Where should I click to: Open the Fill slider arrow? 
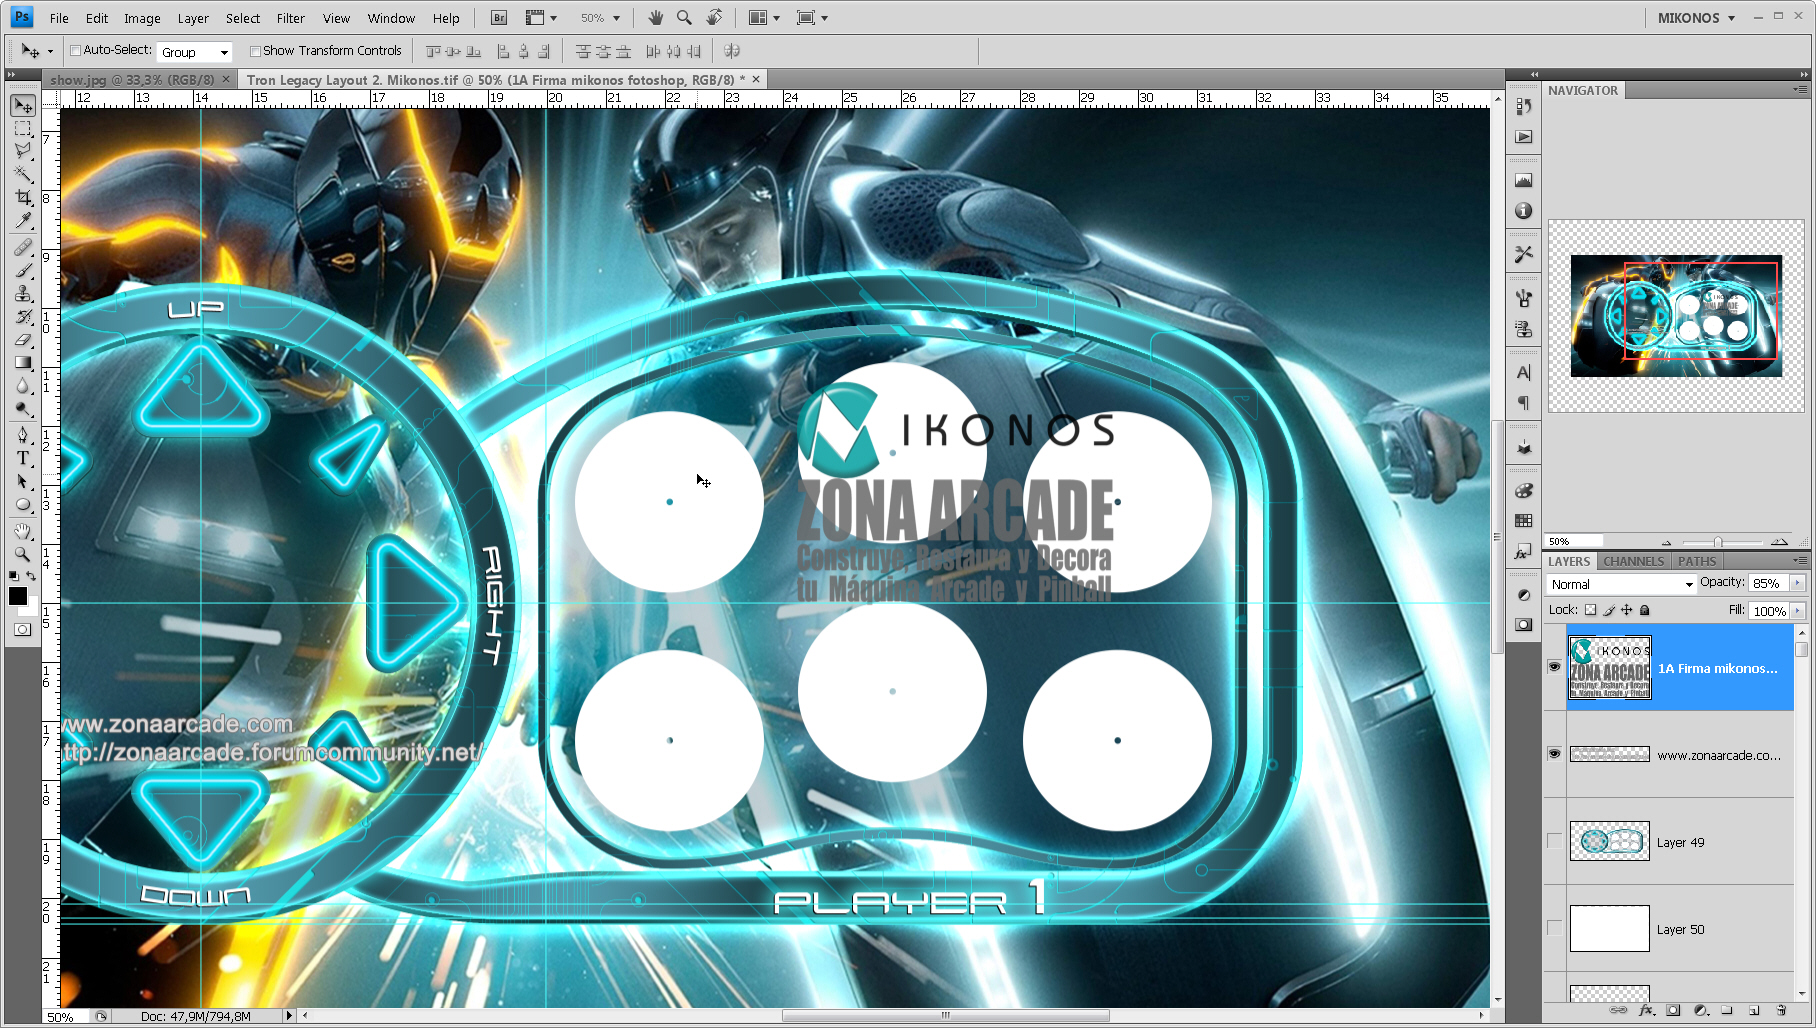1797,610
